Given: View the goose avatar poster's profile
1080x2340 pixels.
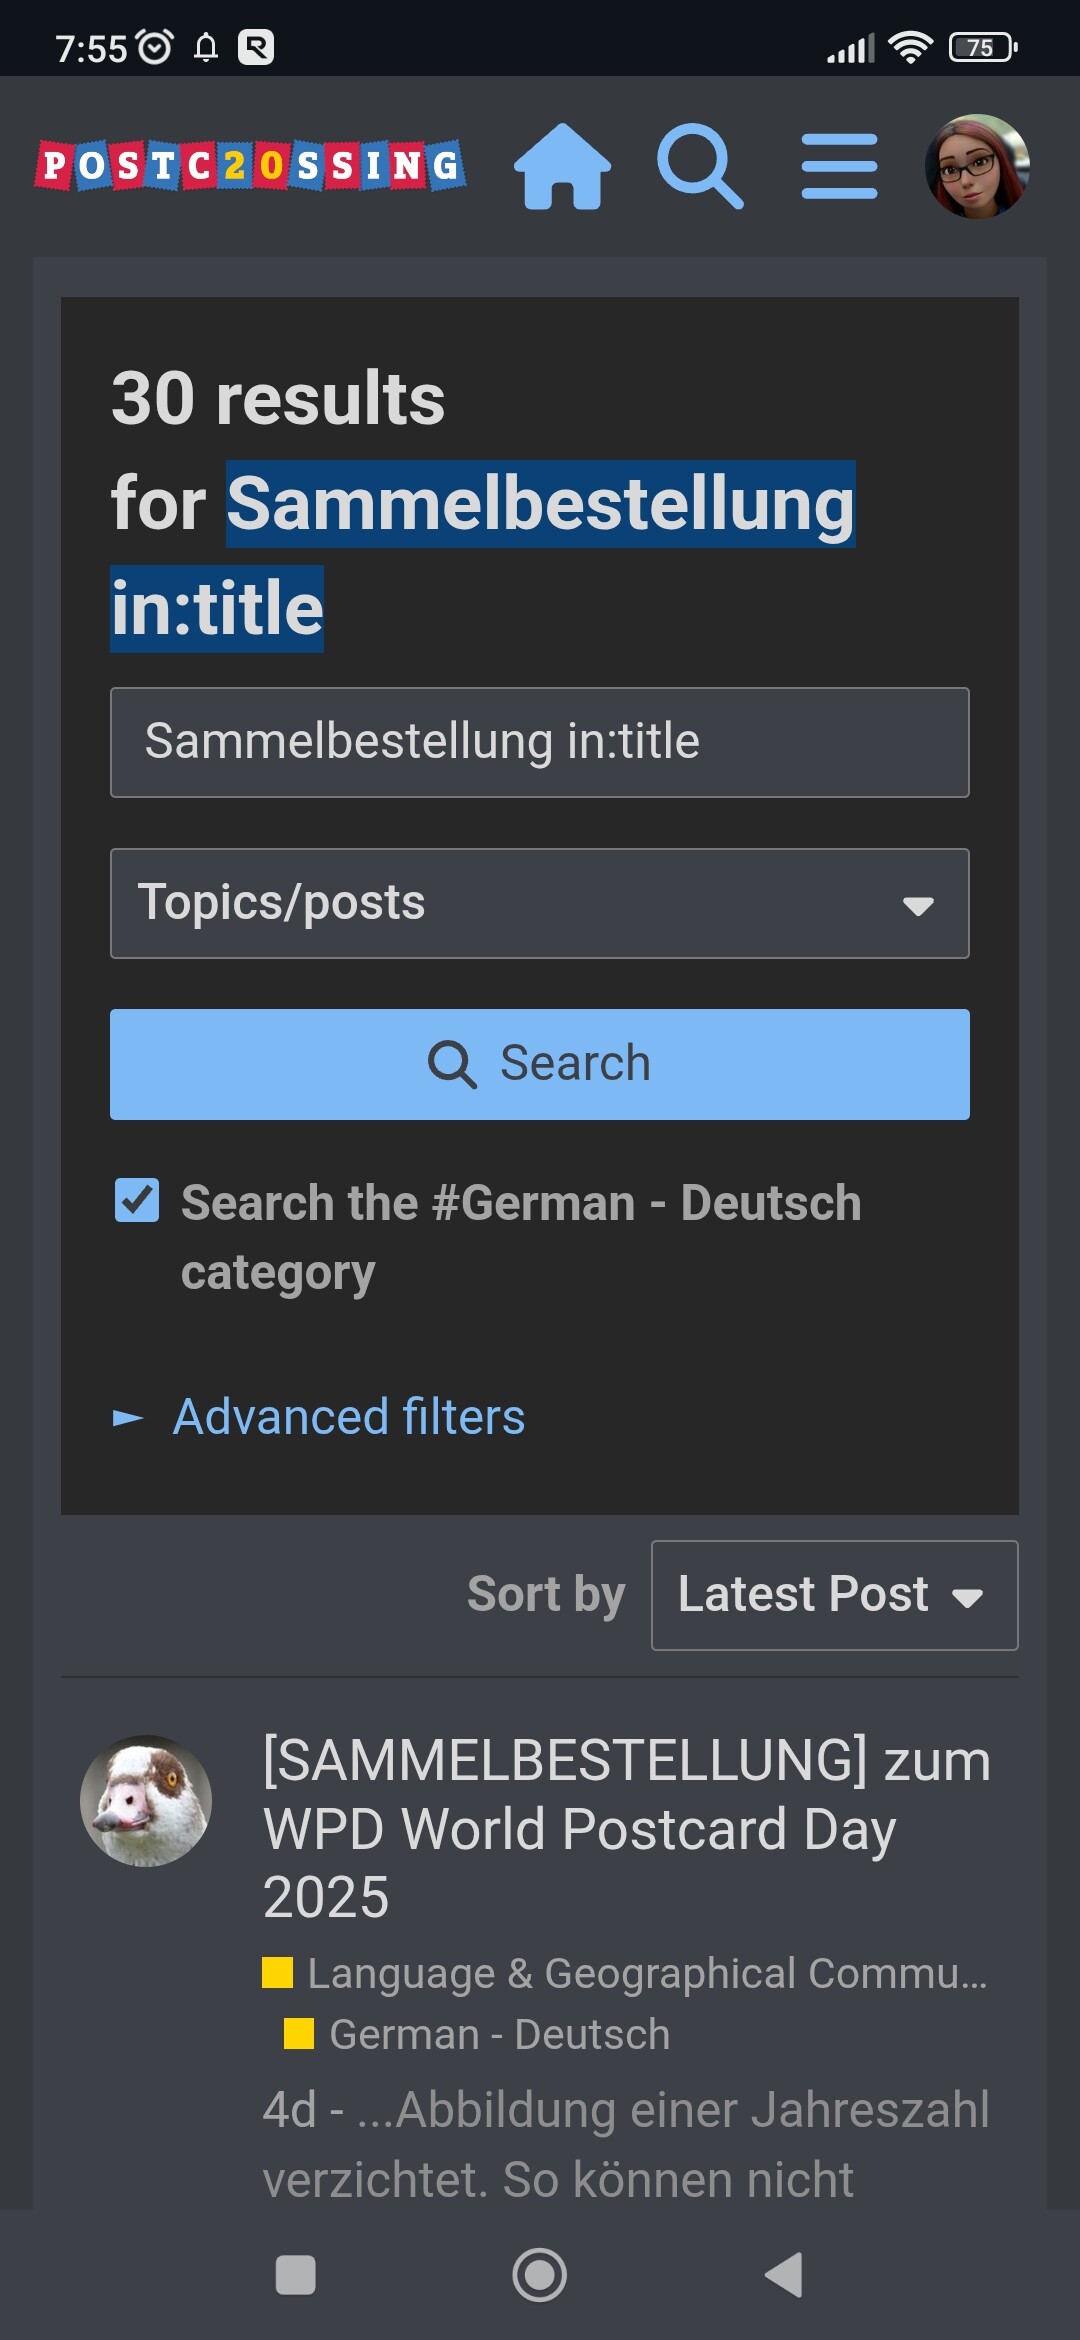Looking at the screenshot, I should [x=146, y=1800].
